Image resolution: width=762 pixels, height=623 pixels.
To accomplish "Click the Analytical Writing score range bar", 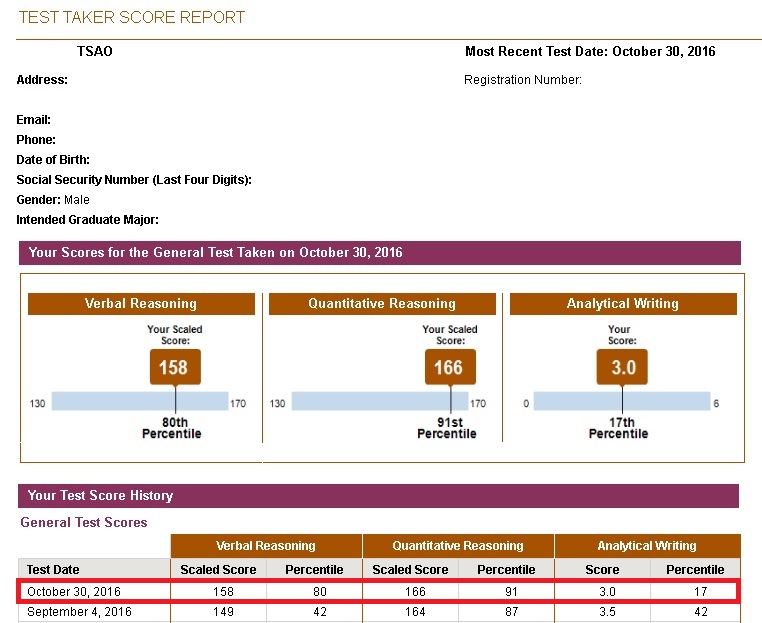I will [622, 401].
